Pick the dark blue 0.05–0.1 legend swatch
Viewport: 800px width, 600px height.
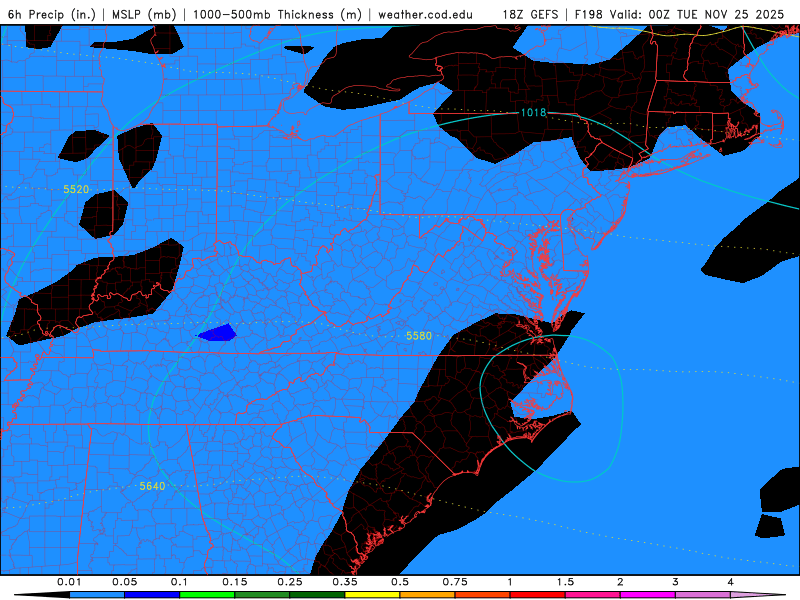(x=152, y=595)
